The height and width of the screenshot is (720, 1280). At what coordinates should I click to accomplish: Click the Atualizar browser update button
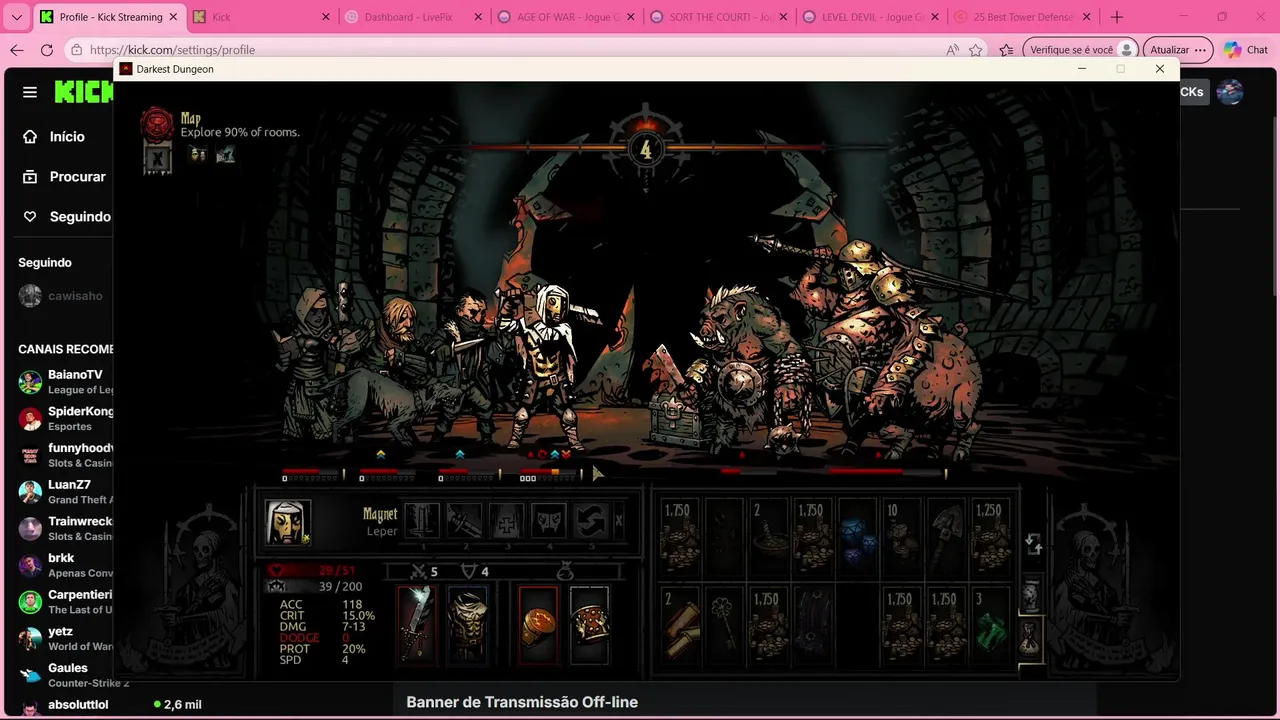(x=1178, y=50)
